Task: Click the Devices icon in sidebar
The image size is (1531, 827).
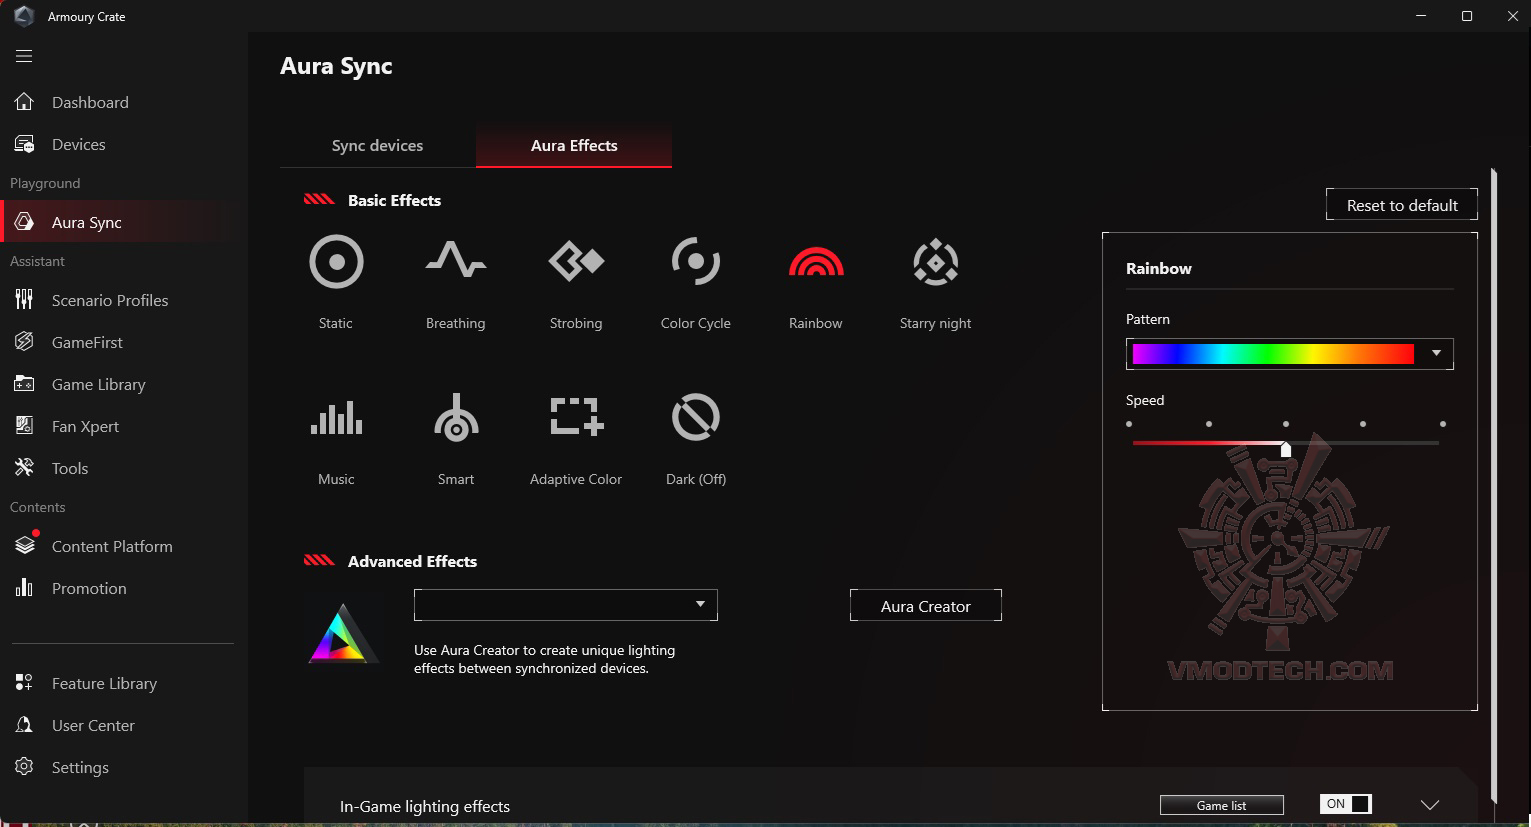Action: click(24, 144)
